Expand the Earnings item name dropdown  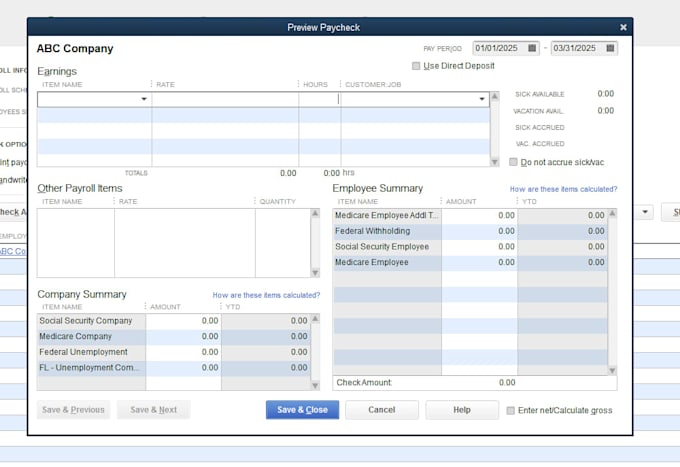144,99
